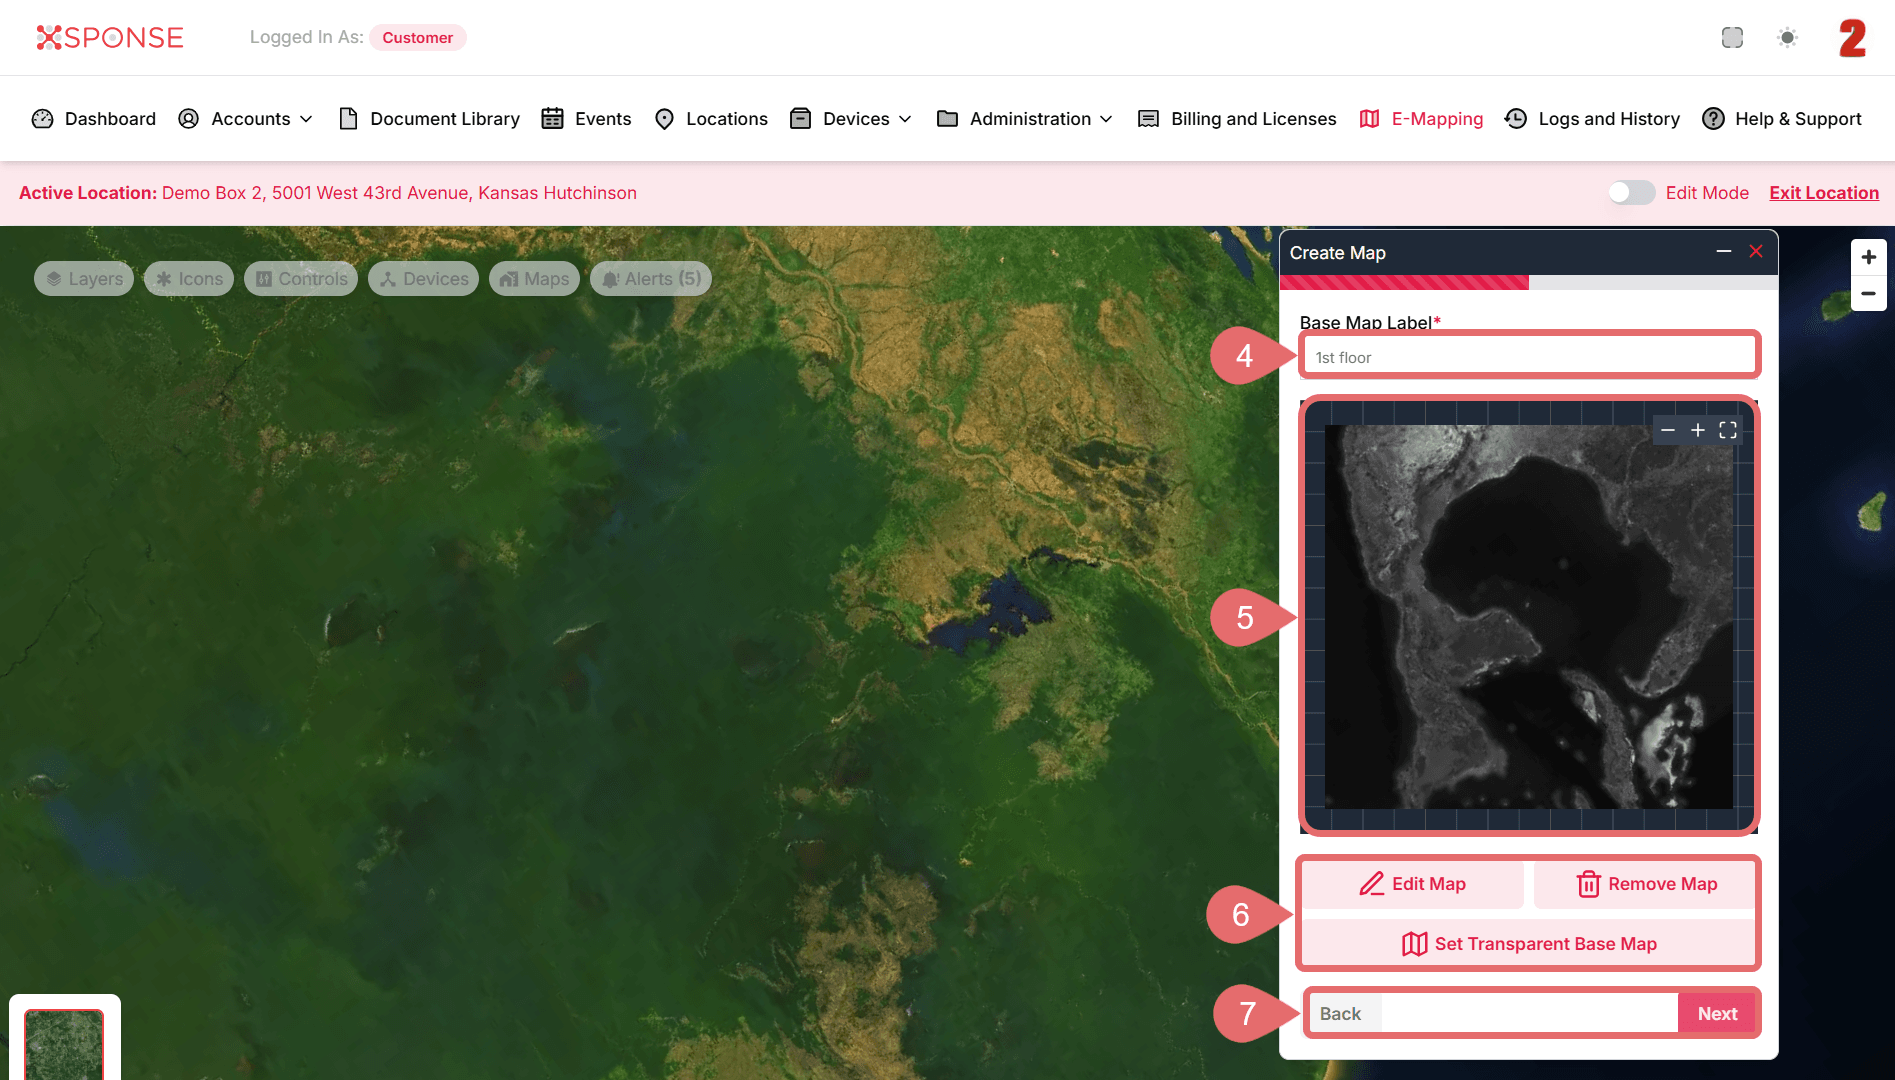
Task: Zoom out on the main map
Action: tap(1868, 294)
